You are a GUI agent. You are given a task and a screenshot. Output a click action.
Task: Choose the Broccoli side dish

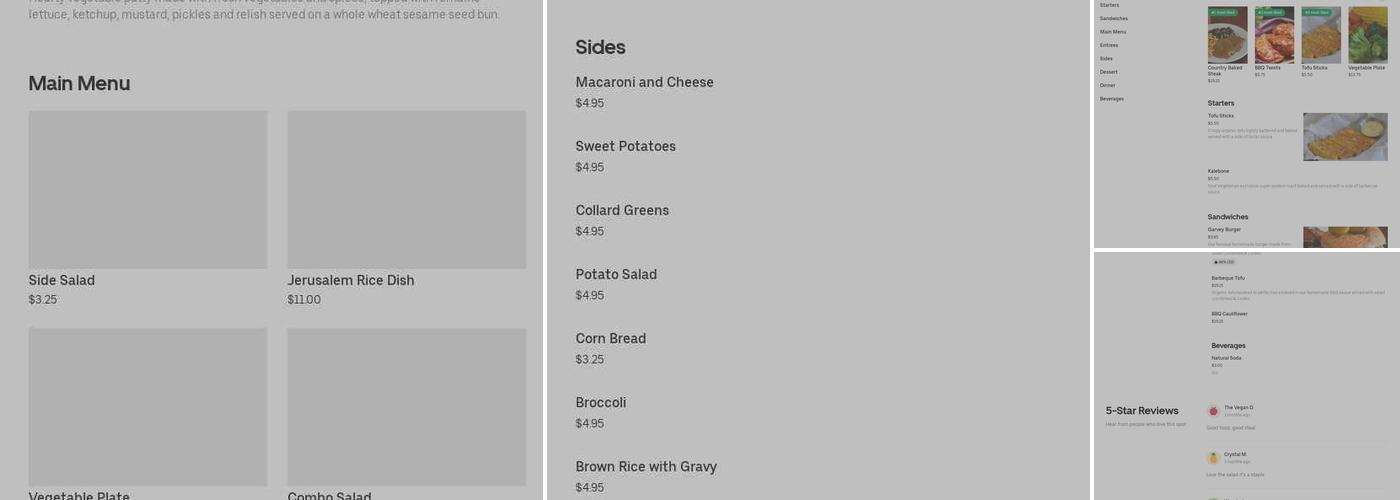(600, 403)
